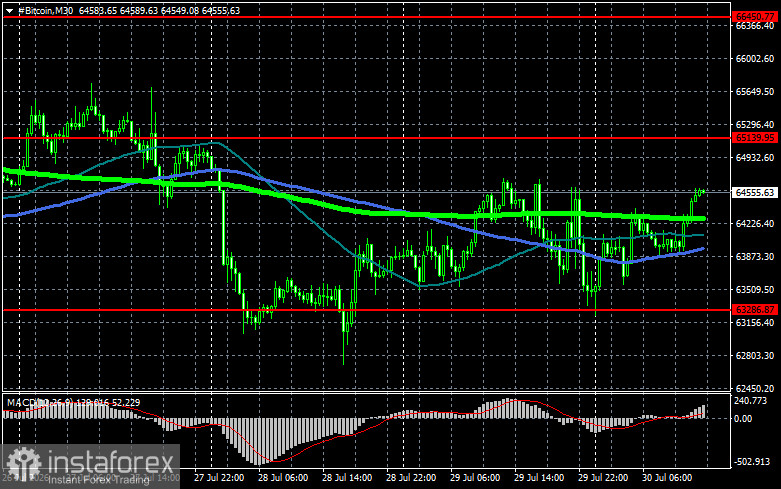Click the 28 Jul 14:00 time label
The image size is (781, 489).
point(347,478)
